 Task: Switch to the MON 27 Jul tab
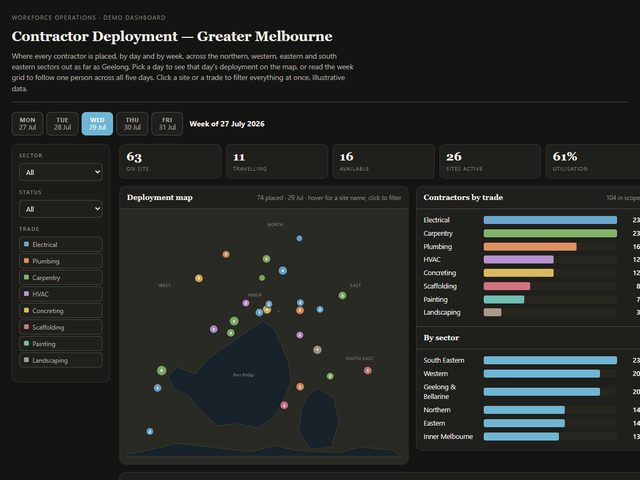click(x=27, y=124)
